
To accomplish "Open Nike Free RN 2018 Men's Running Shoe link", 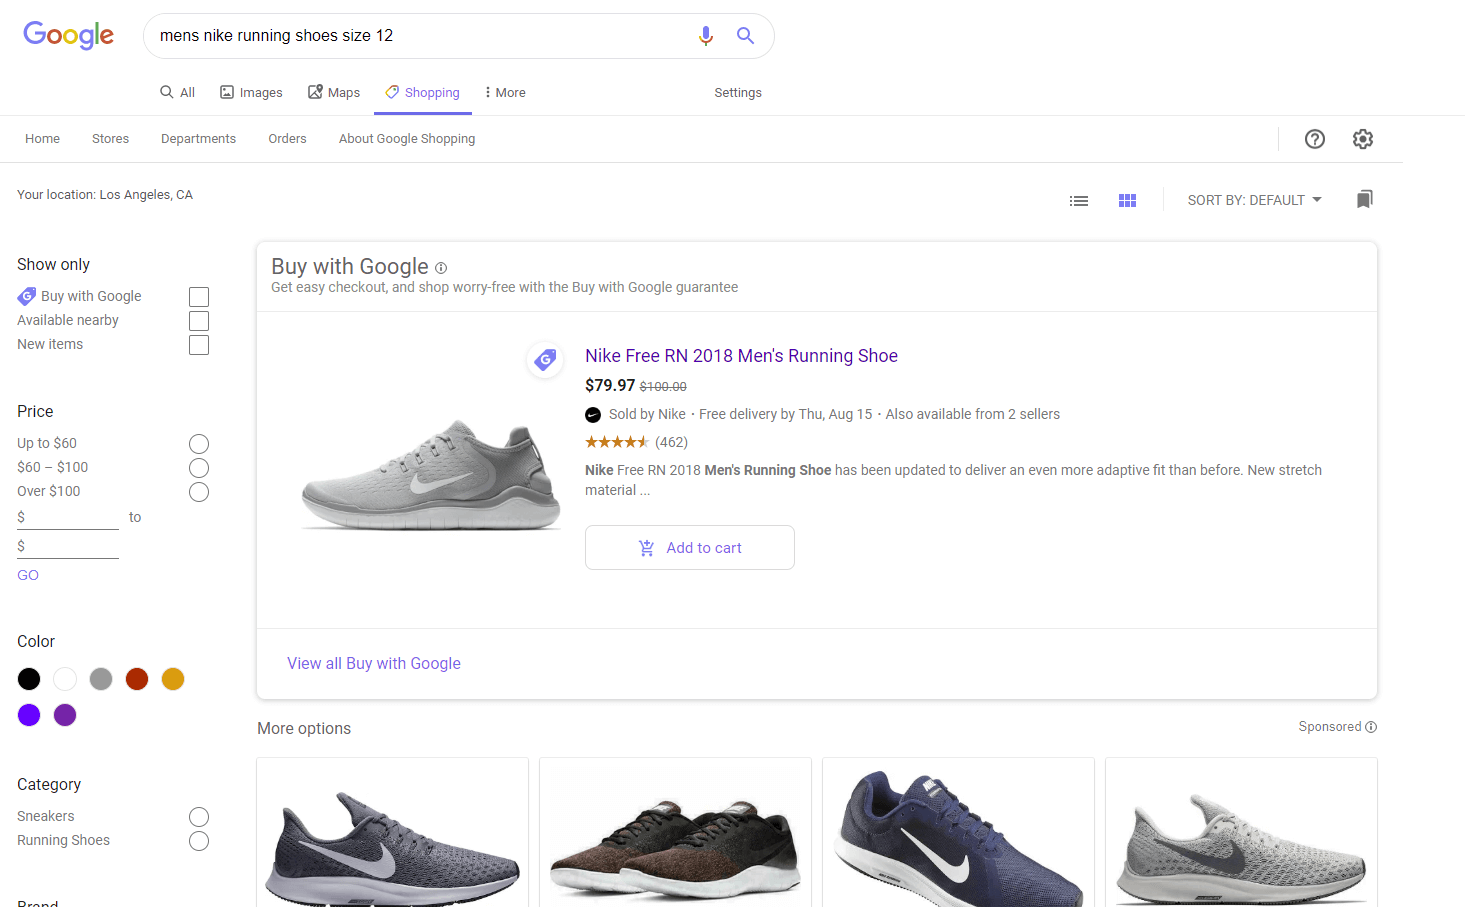I will pyautogui.click(x=741, y=356).
